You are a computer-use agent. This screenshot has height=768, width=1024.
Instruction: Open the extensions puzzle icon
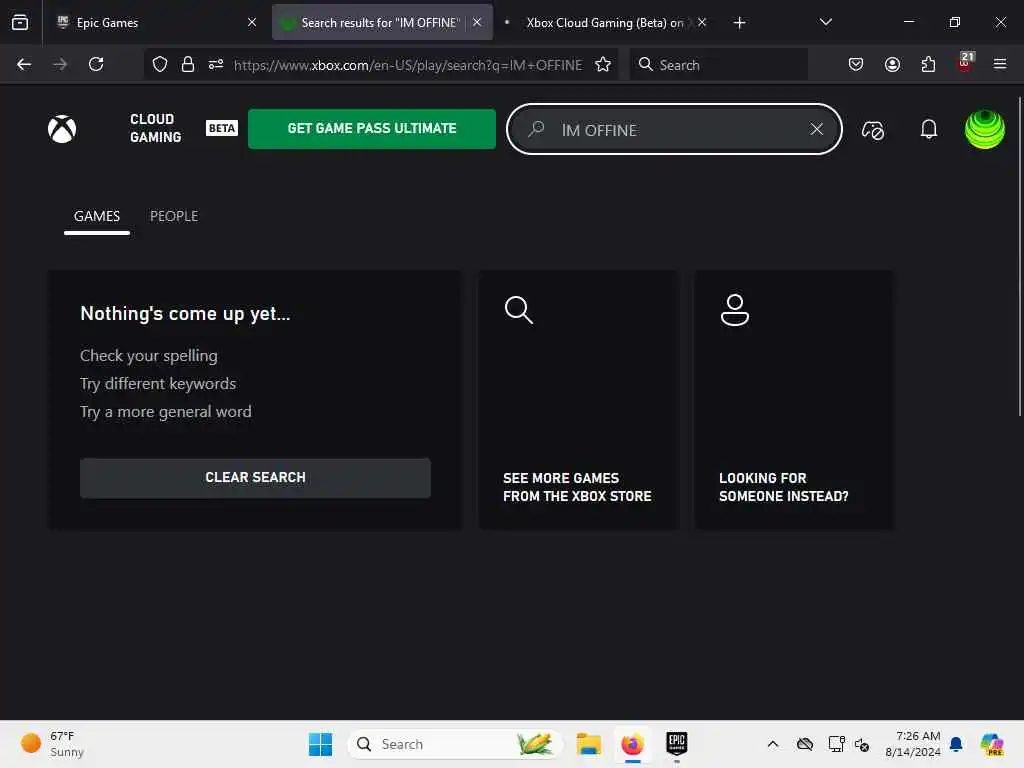(928, 64)
